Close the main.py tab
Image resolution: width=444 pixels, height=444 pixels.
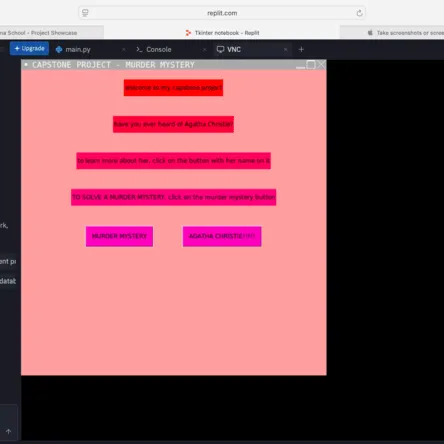pyautogui.click(x=124, y=49)
